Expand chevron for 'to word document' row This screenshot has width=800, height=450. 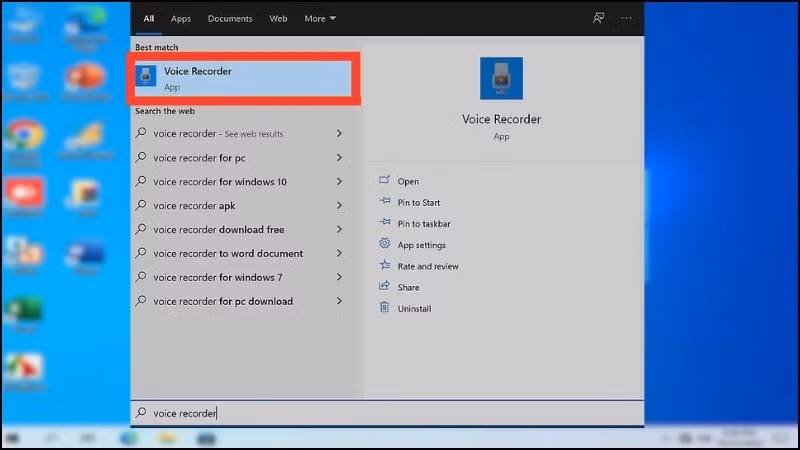(x=339, y=254)
